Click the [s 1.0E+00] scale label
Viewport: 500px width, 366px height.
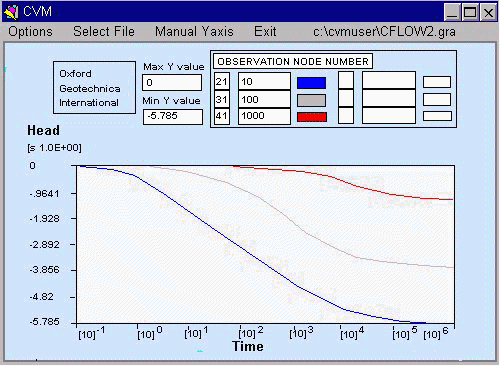click(x=54, y=148)
